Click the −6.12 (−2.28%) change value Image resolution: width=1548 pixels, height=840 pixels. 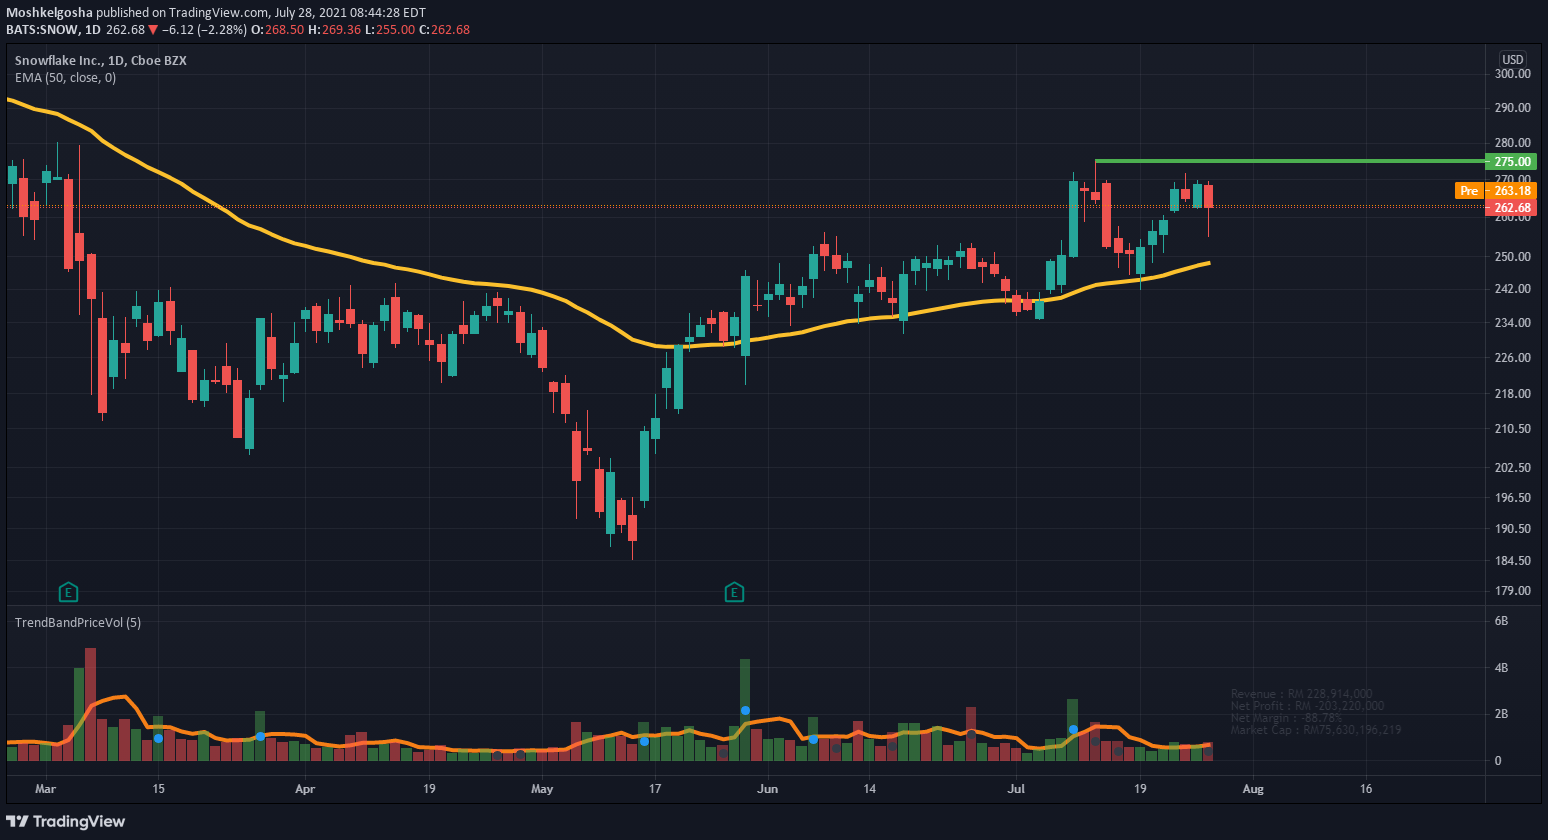click(x=204, y=30)
